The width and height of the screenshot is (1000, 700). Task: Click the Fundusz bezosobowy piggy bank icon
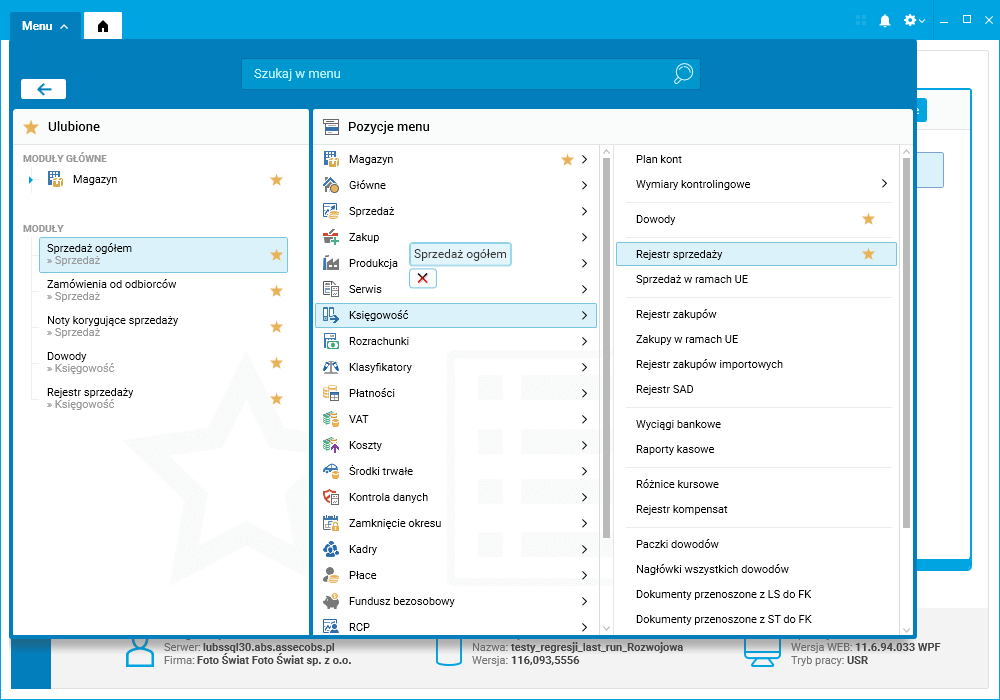click(x=331, y=601)
